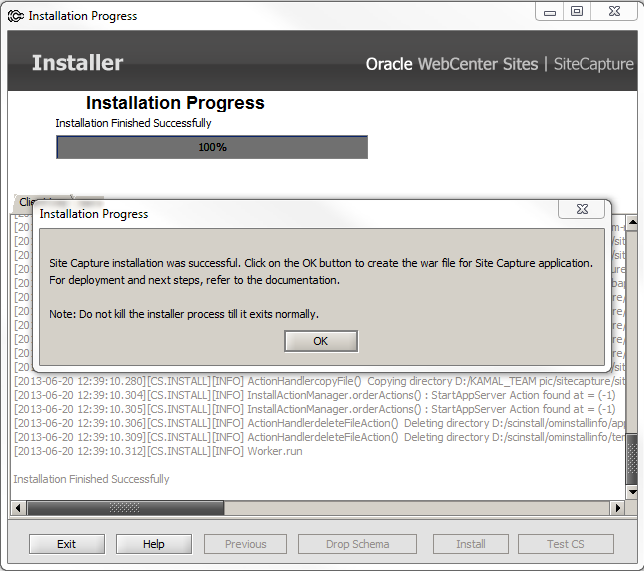Image resolution: width=644 pixels, height=571 pixels.
Task: Click the 'Note: Do not kill' dialog text
Action: [184, 314]
